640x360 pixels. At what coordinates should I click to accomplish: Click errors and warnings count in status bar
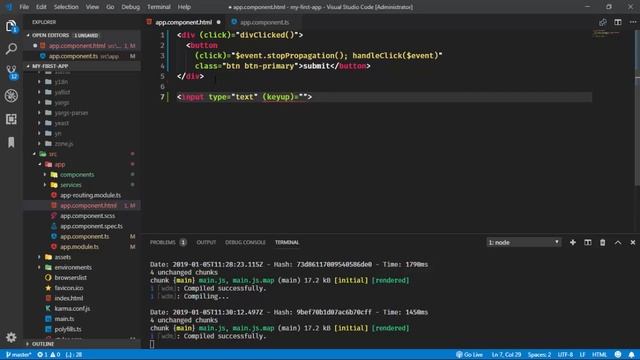49,355
